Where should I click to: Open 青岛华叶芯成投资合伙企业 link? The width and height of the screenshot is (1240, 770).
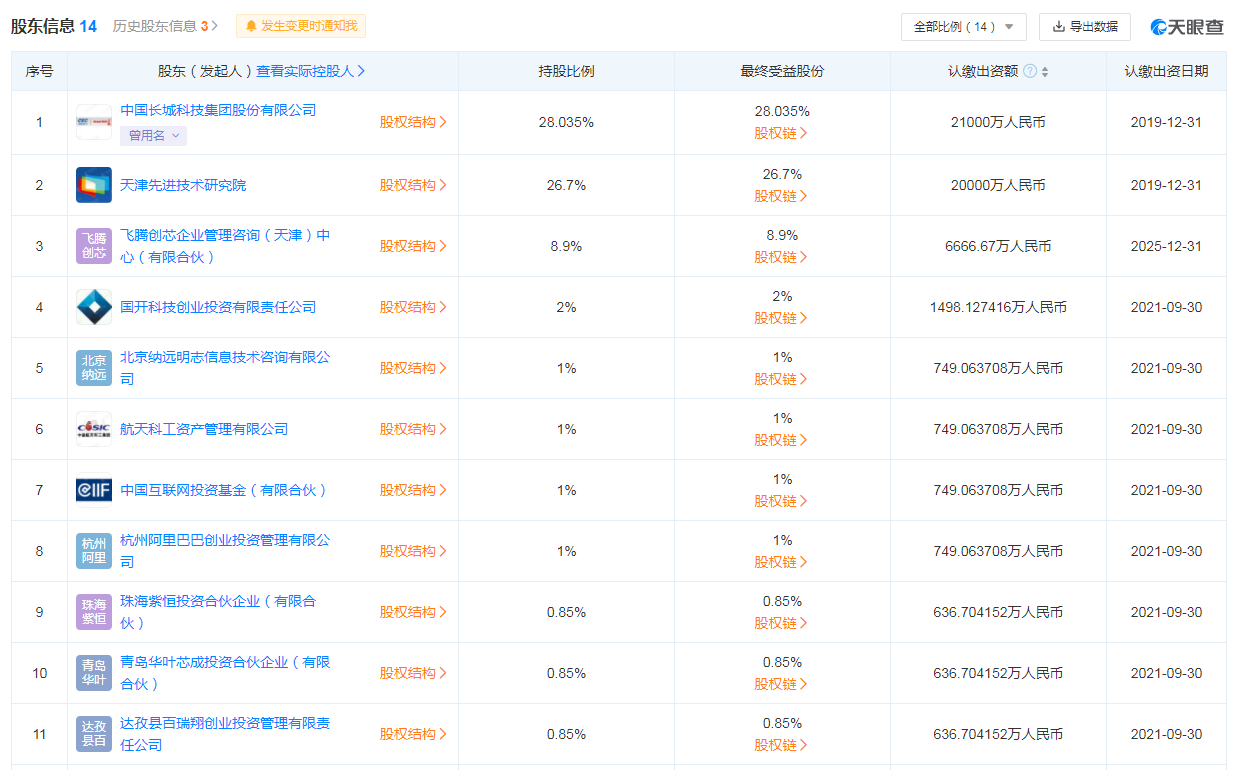pyautogui.click(x=225, y=673)
